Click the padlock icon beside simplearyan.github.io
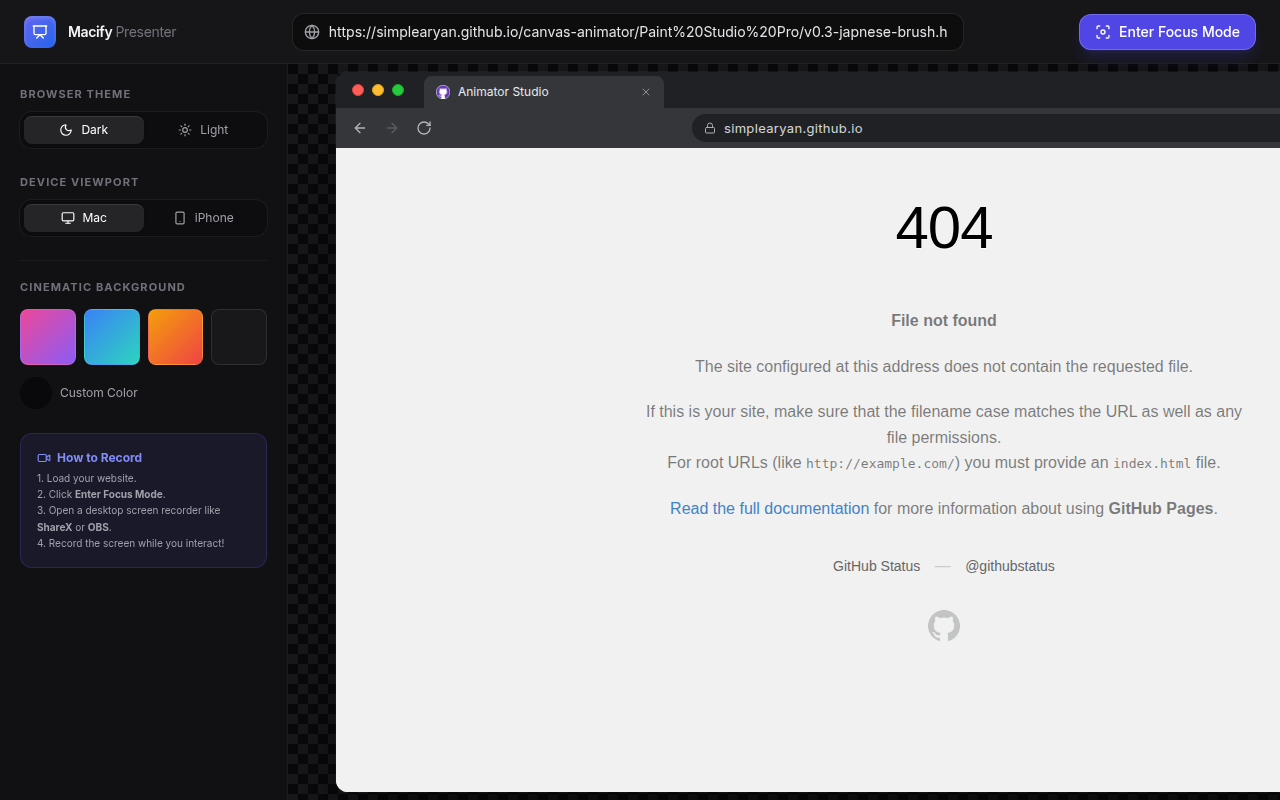Image resolution: width=1280 pixels, height=800 pixels. (x=710, y=128)
